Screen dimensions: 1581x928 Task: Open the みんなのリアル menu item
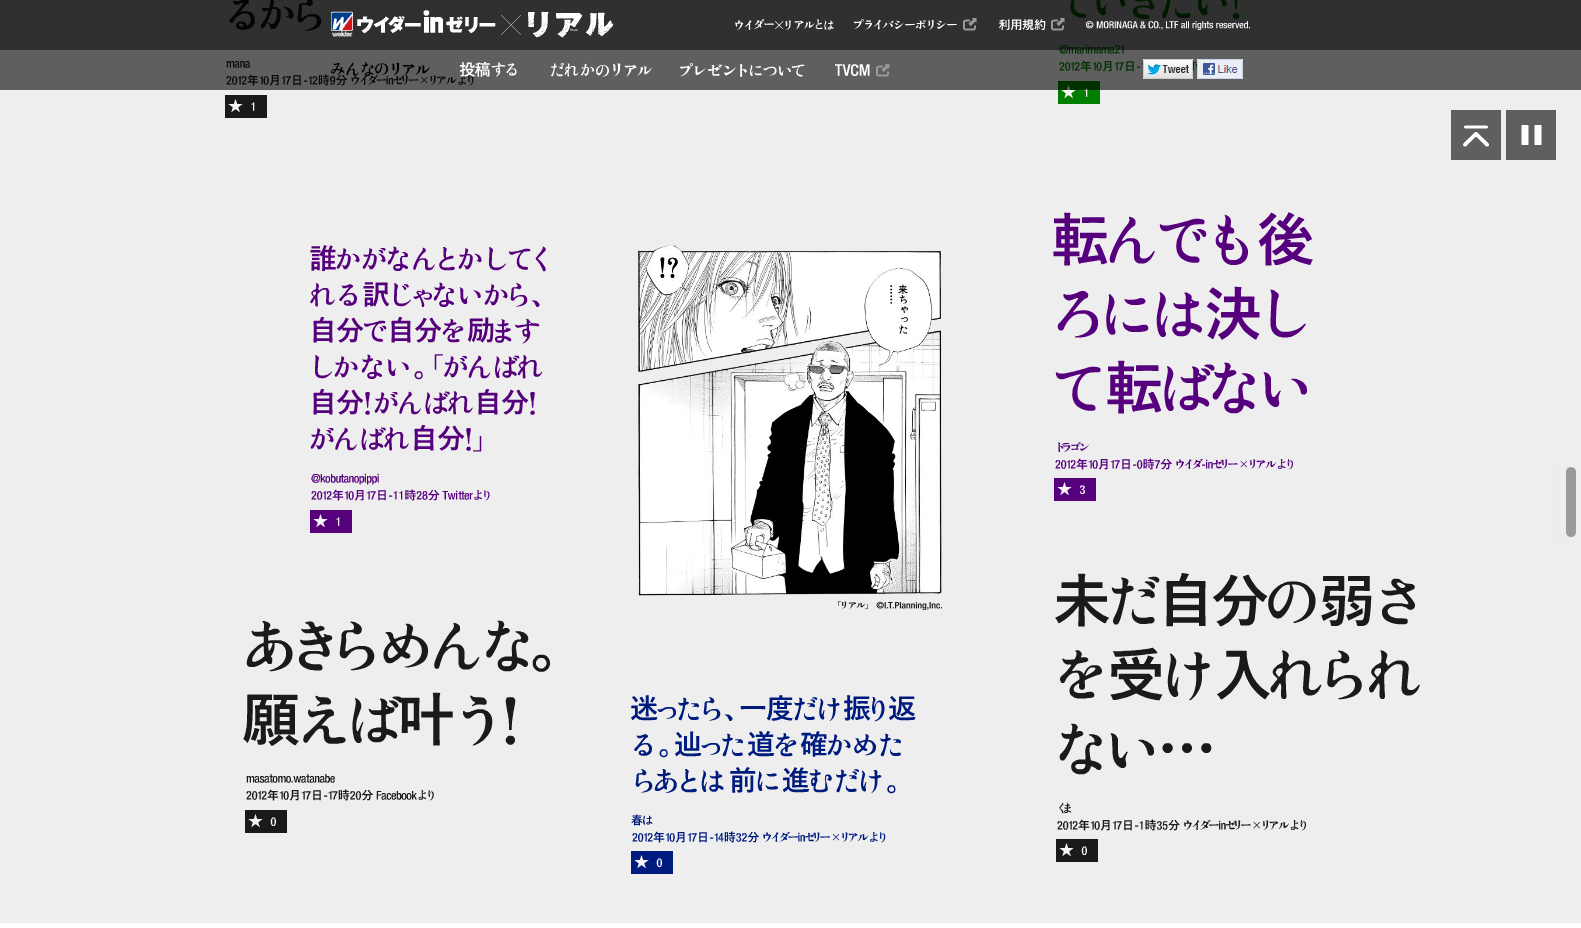(380, 70)
